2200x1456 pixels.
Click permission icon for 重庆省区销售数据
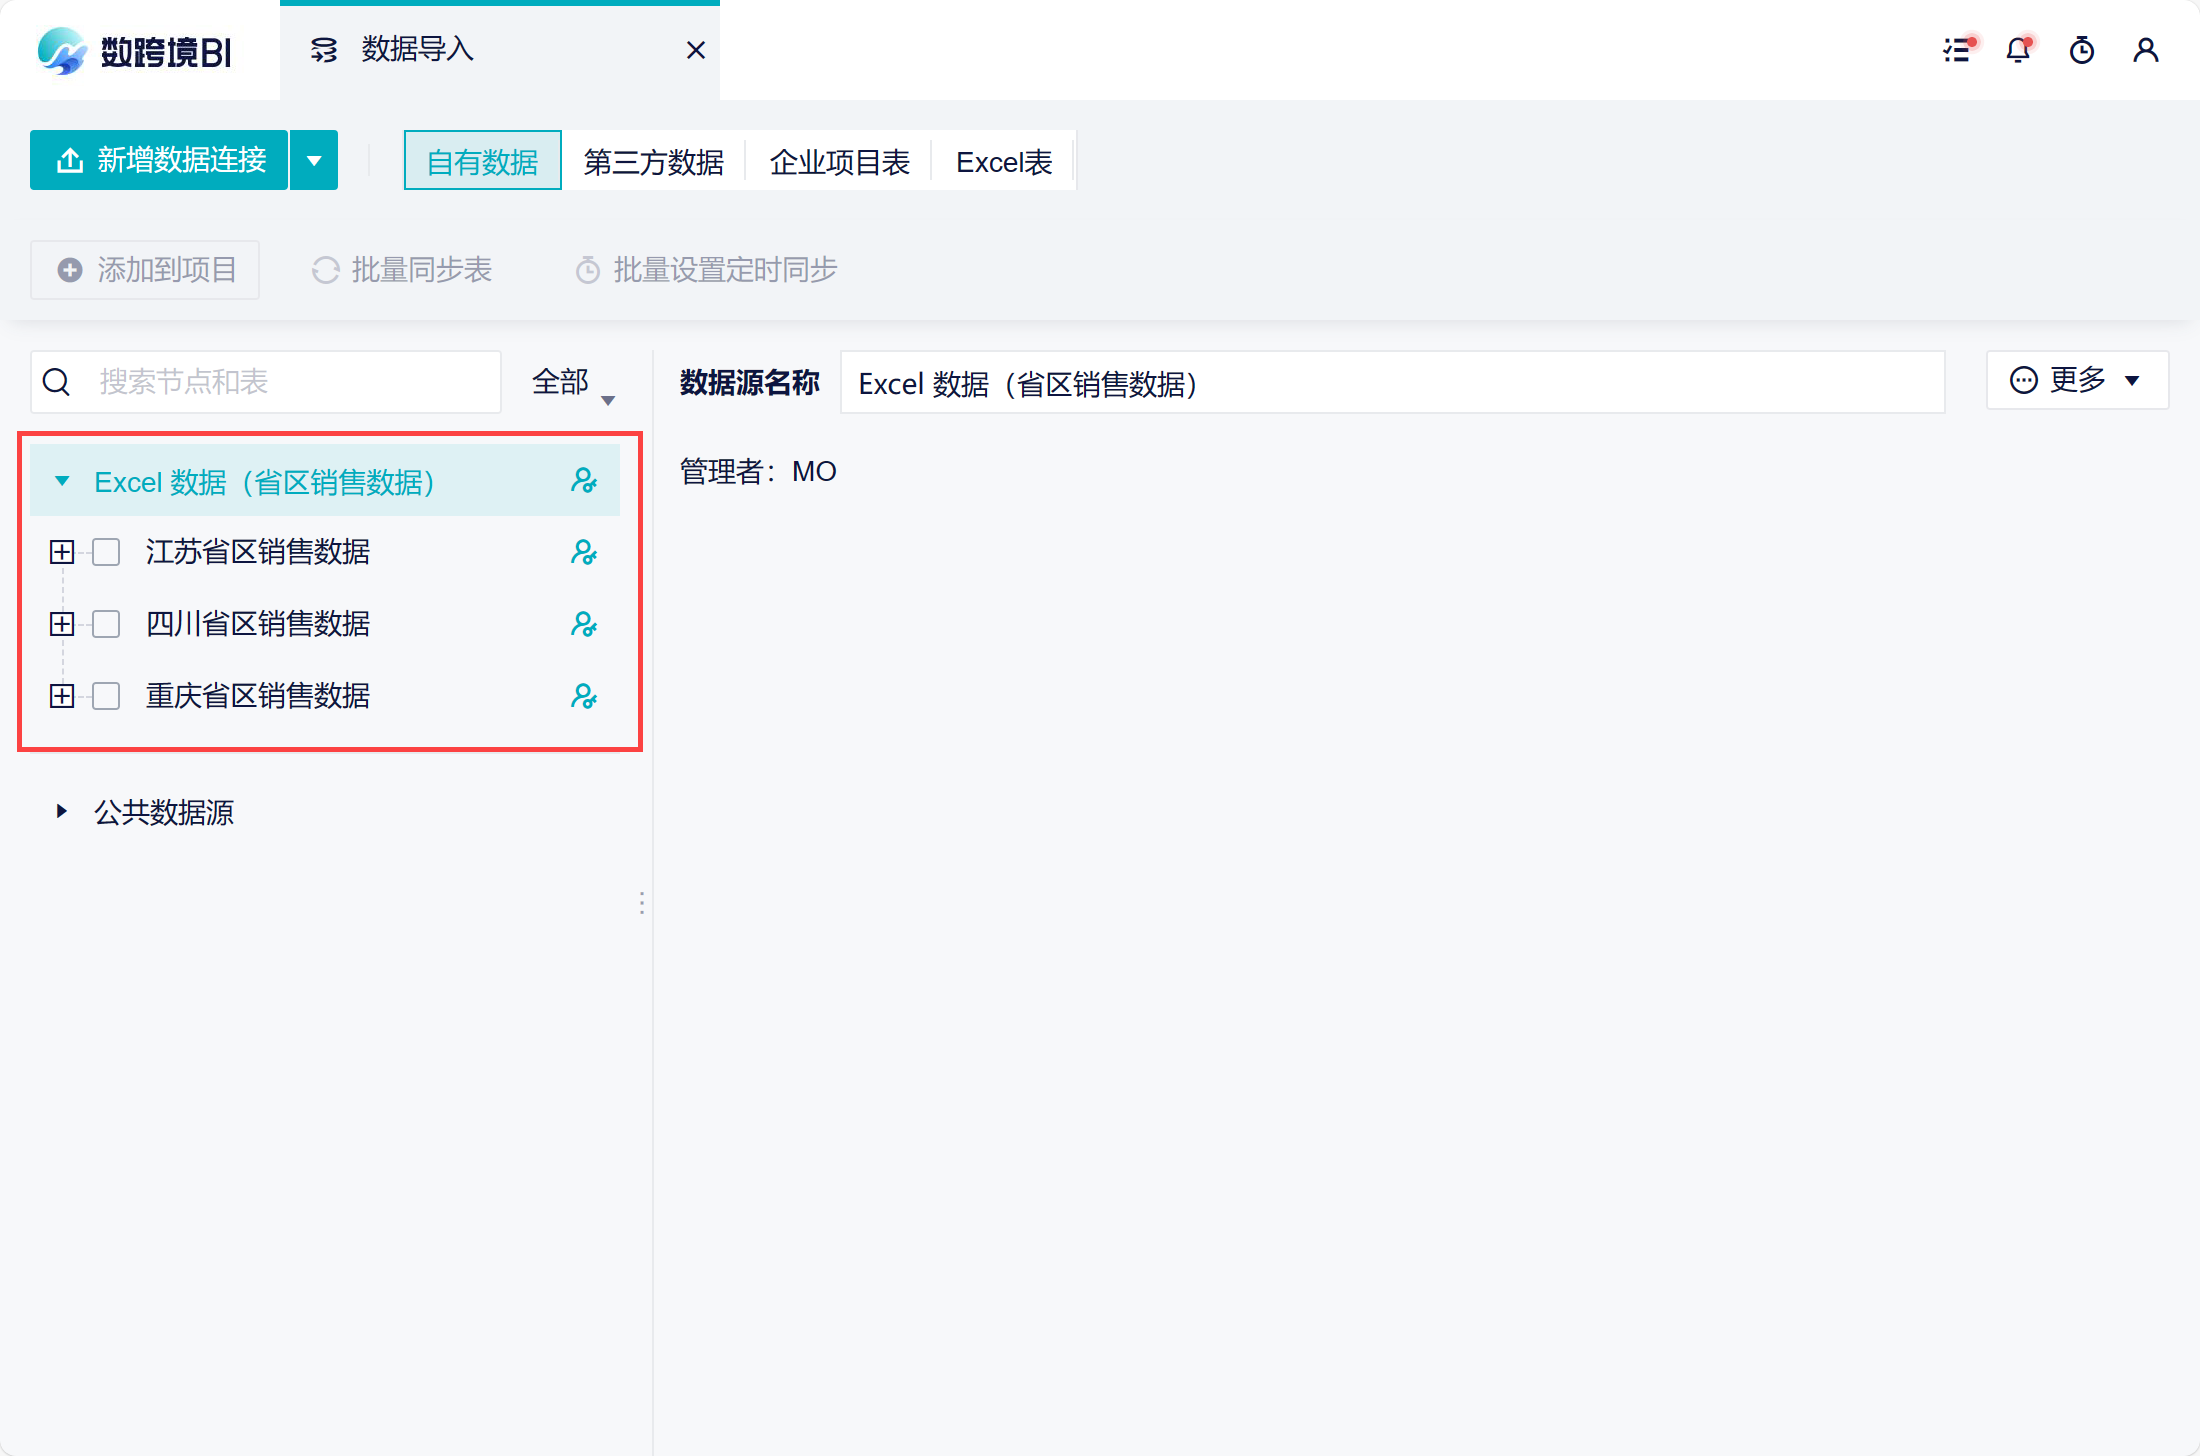(x=584, y=696)
